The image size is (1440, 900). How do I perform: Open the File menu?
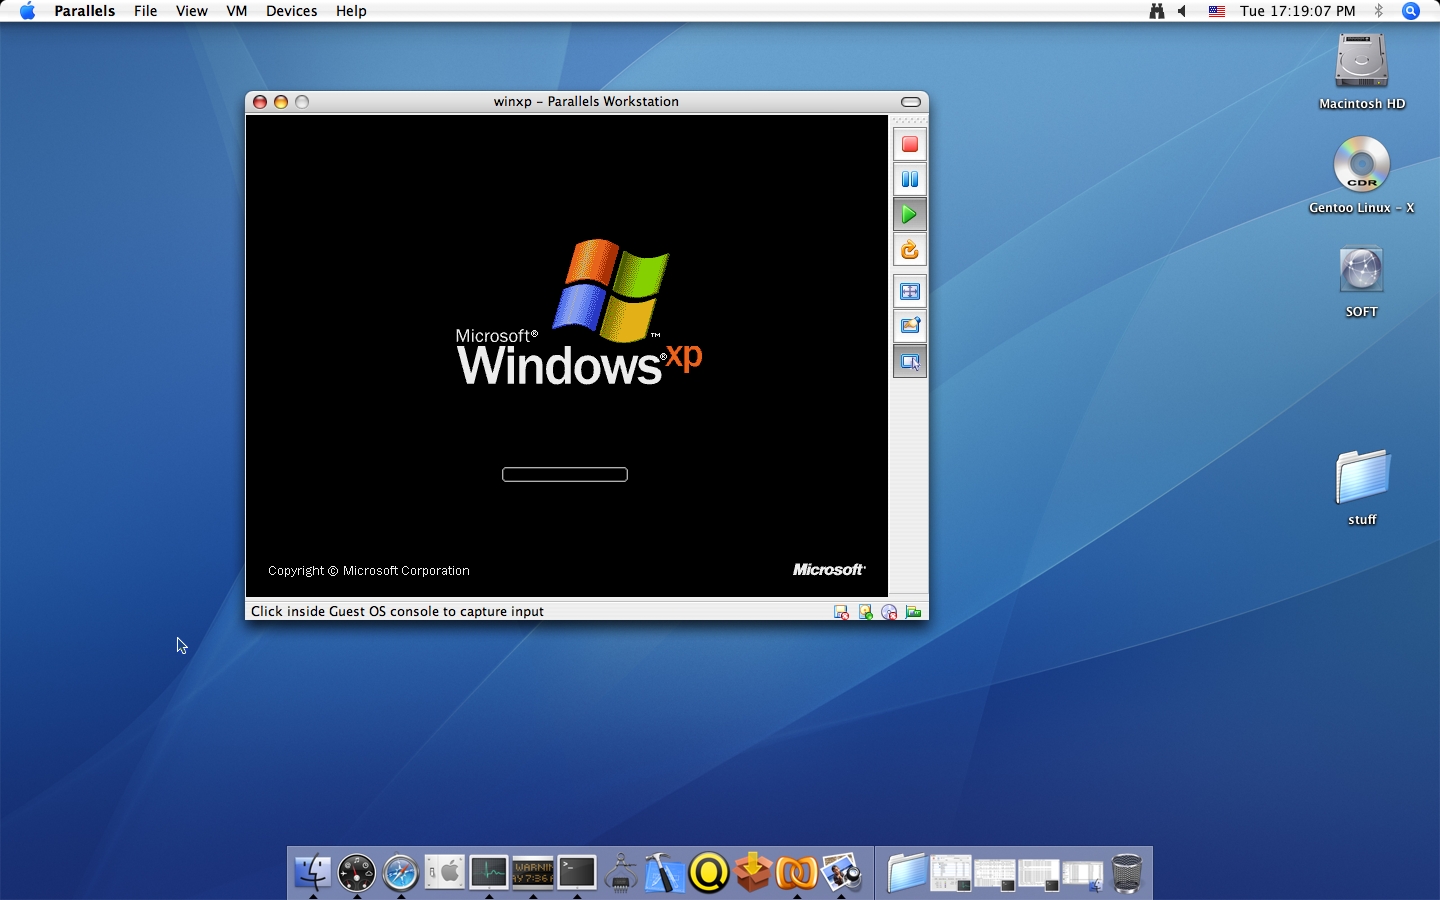click(146, 11)
